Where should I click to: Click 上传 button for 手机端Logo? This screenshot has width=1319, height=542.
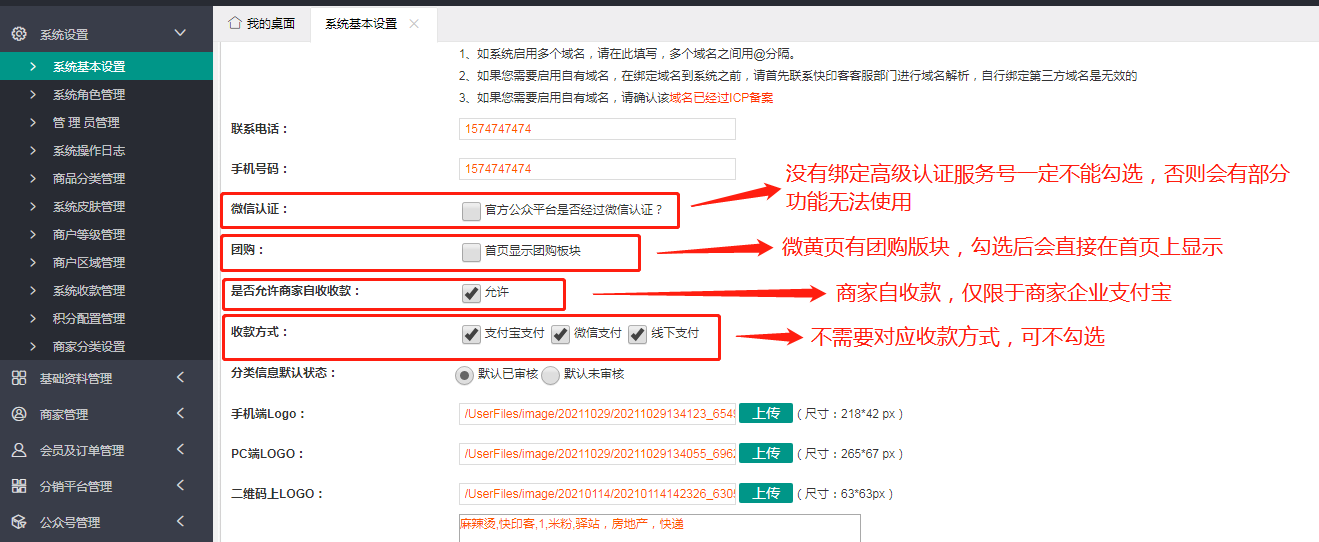pyautogui.click(x=766, y=413)
